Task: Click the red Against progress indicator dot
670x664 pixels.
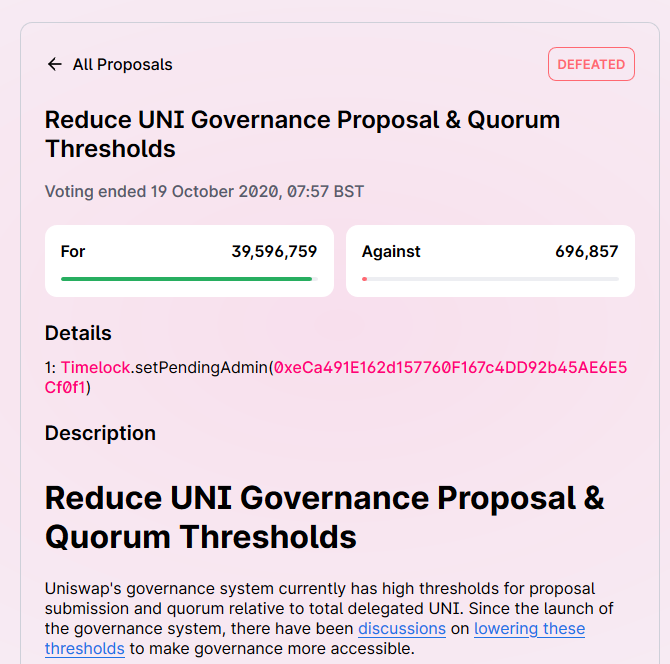Action: pyautogui.click(x=364, y=279)
